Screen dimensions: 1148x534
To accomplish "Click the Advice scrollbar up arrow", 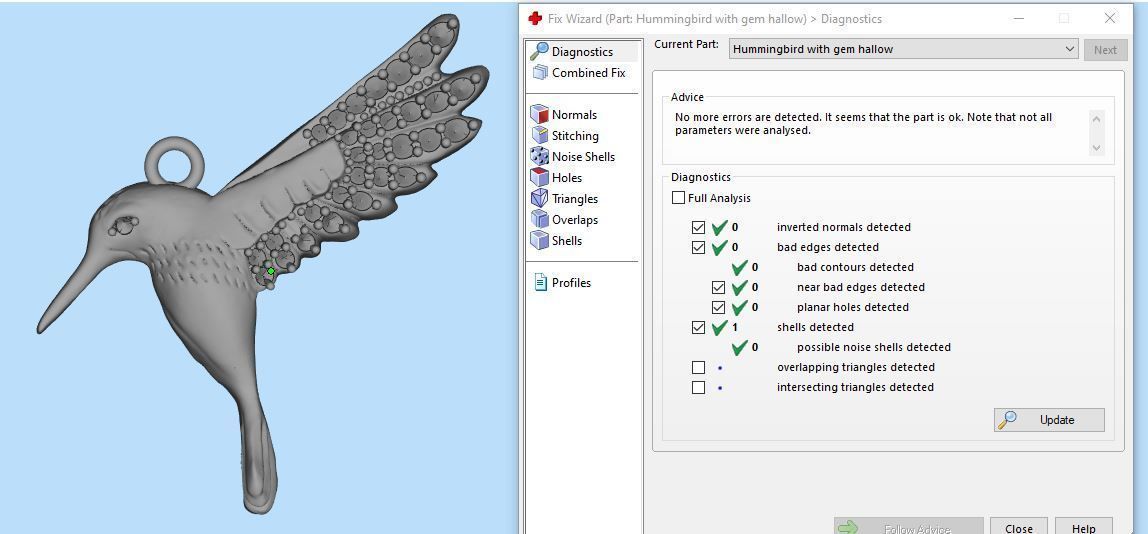I will coord(1096,119).
